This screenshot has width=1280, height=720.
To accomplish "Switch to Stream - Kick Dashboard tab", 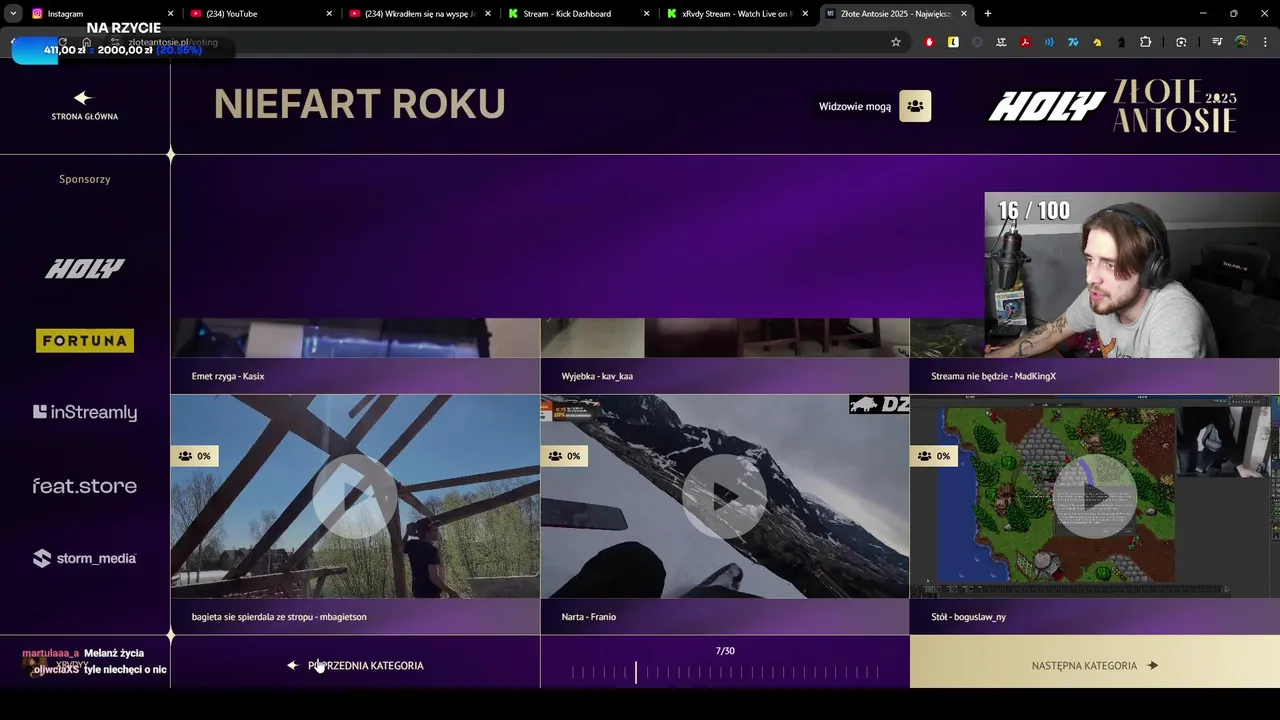I will pyautogui.click(x=577, y=14).
